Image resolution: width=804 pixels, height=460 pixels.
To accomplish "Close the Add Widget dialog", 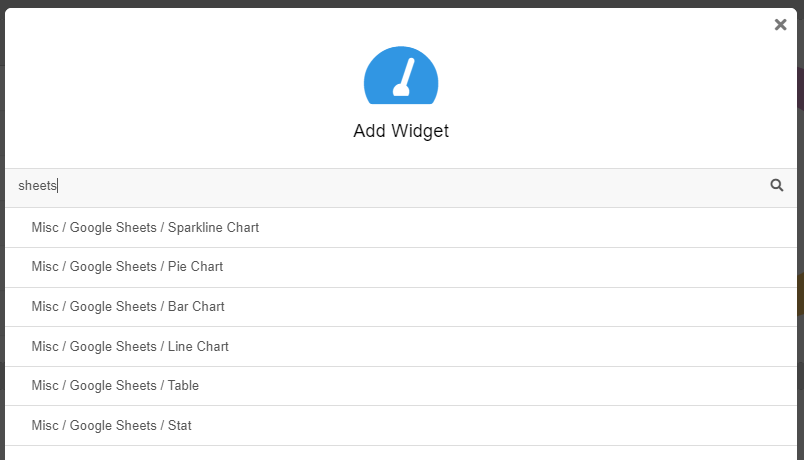I will point(780,25).
